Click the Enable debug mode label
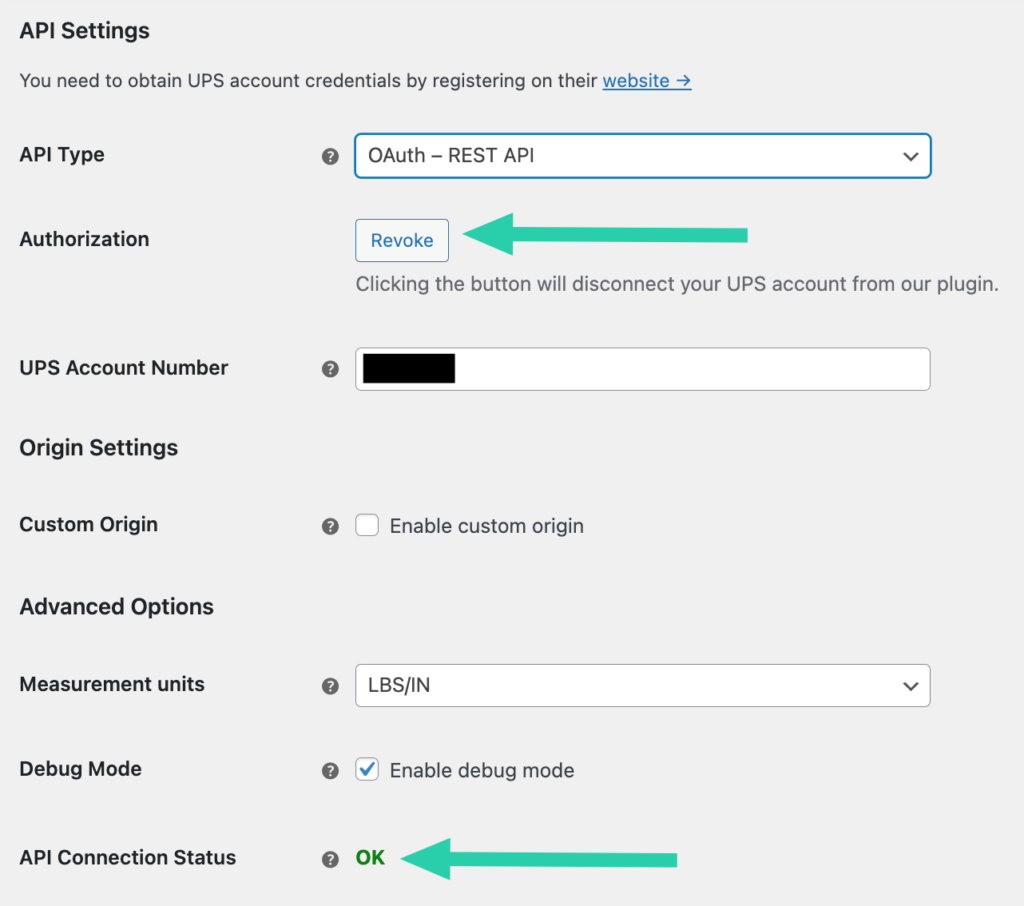The height and width of the screenshot is (906, 1024). pos(482,771)
